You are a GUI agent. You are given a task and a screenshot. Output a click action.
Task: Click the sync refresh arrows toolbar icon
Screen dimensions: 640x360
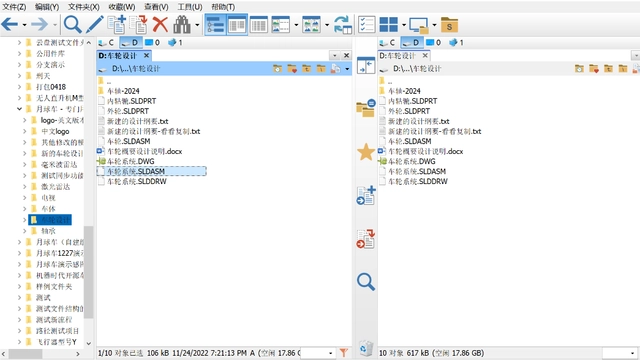pos(342,25)
